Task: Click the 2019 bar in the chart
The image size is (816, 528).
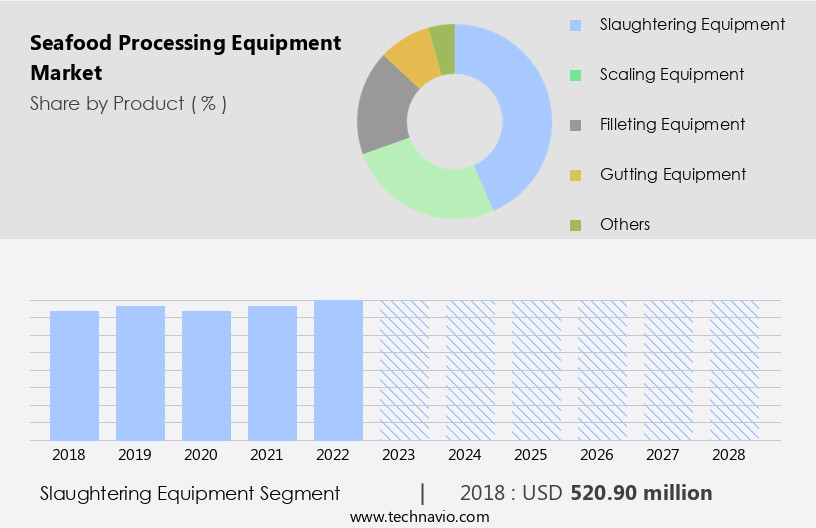Action: (141, 373)
